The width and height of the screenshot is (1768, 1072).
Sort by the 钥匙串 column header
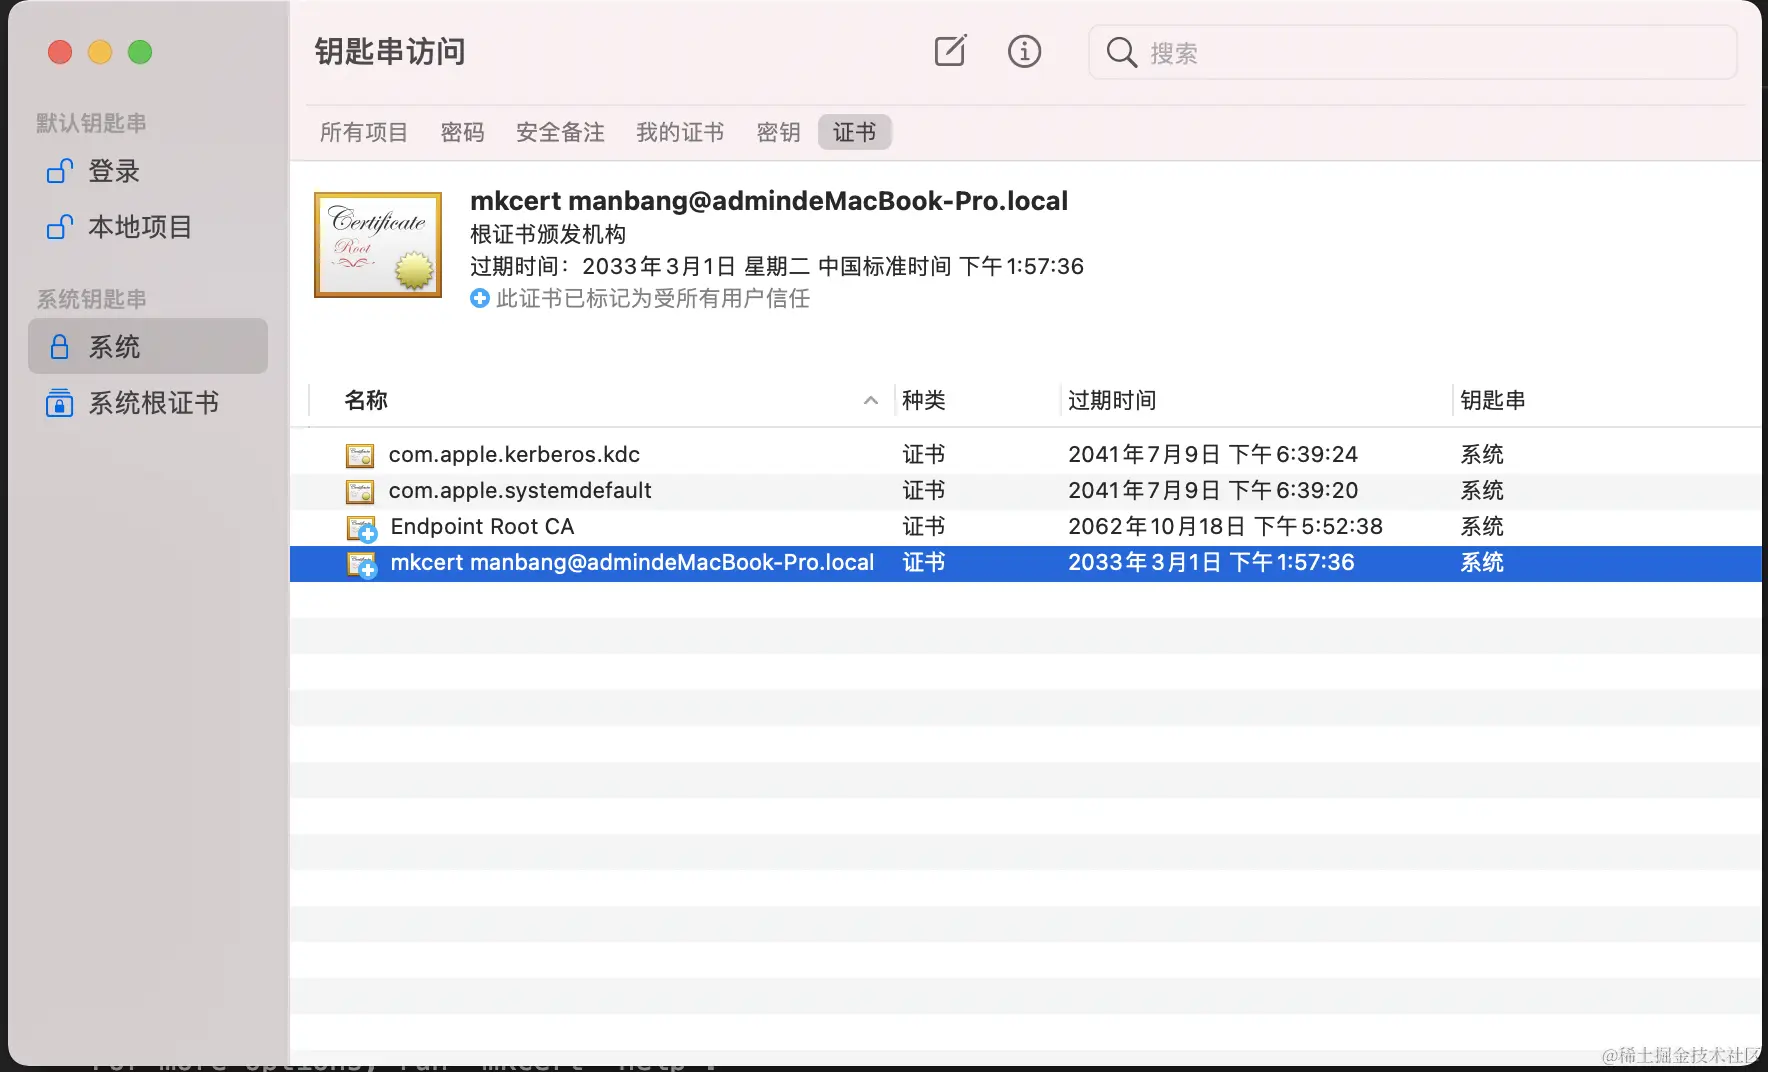(x=1492, y=400)
